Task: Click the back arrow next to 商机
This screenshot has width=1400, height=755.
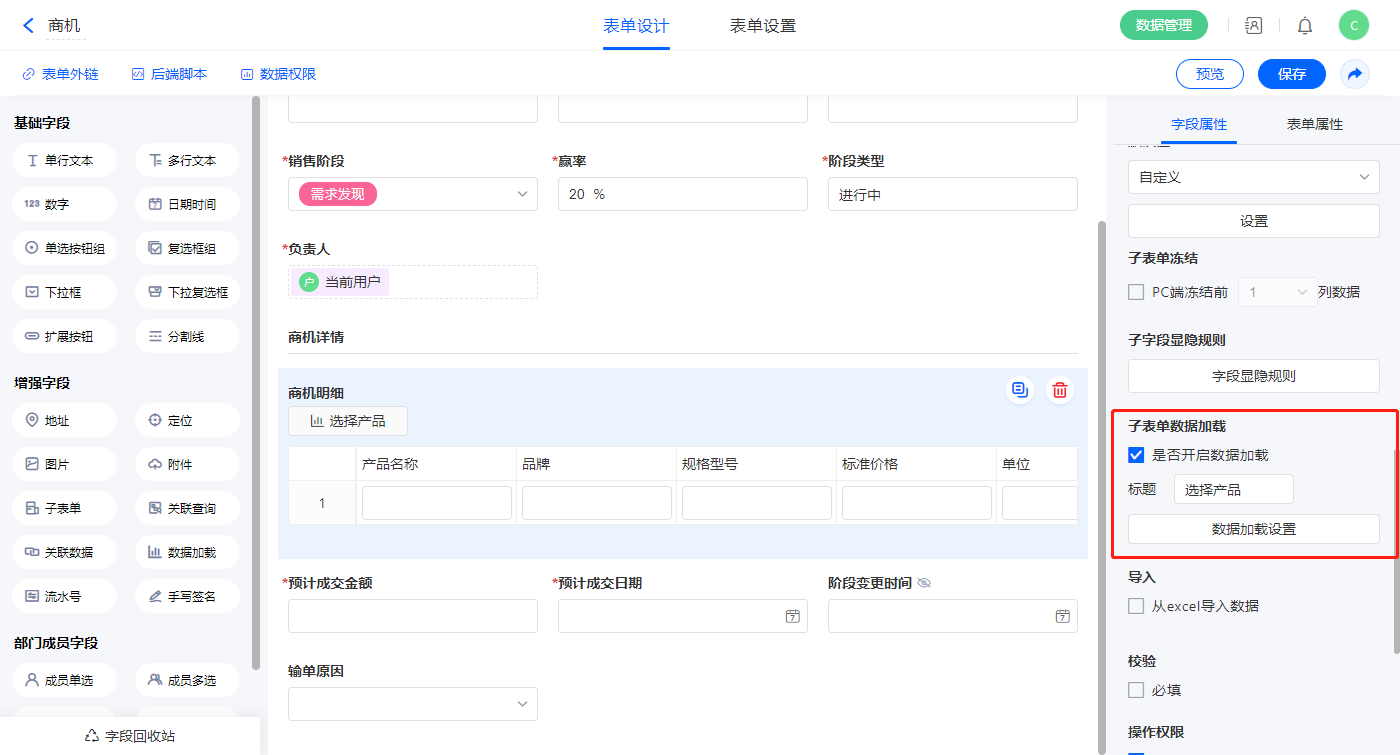Action: tap(28, 26)
